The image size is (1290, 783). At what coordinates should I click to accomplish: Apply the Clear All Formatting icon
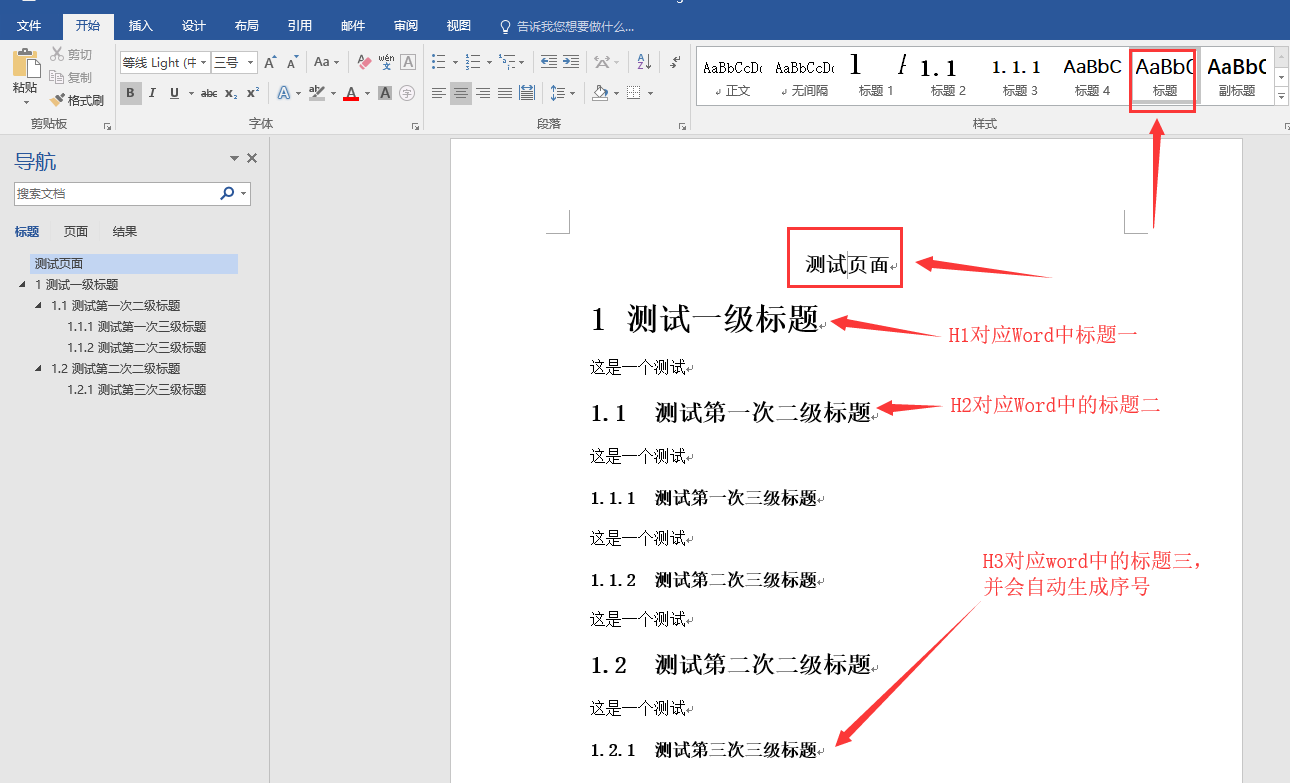click(362, 61)
